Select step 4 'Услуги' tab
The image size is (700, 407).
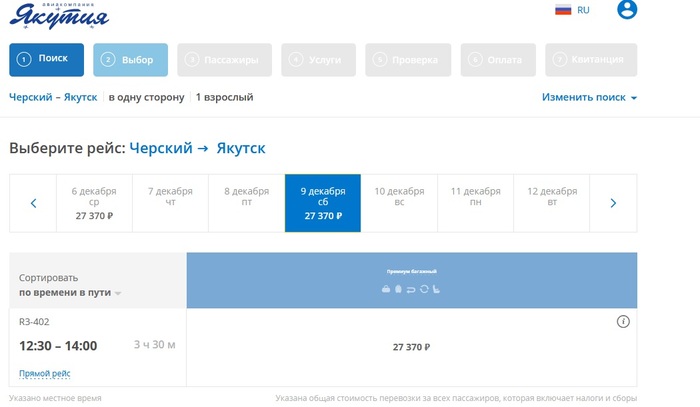pyautogui.click(x=318, y=60)
